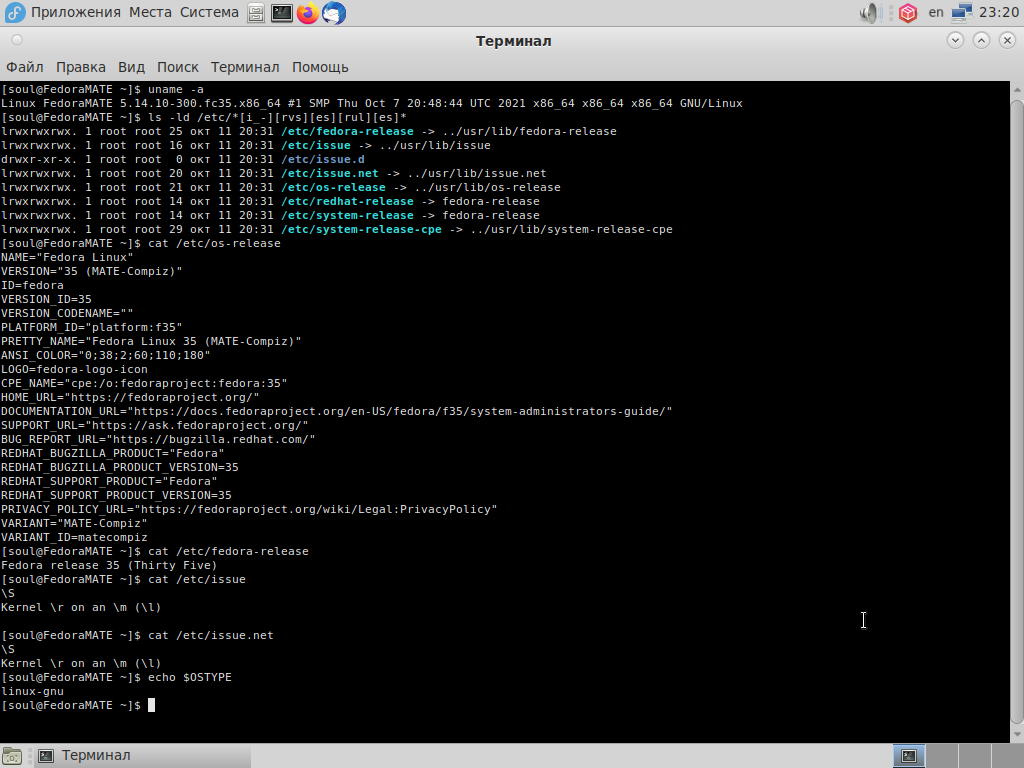The image size is (1024, 768).
Task: Click the '/etc/os-release' cyan listing entry
Action: pyautogui.click(x=334, y=187)
